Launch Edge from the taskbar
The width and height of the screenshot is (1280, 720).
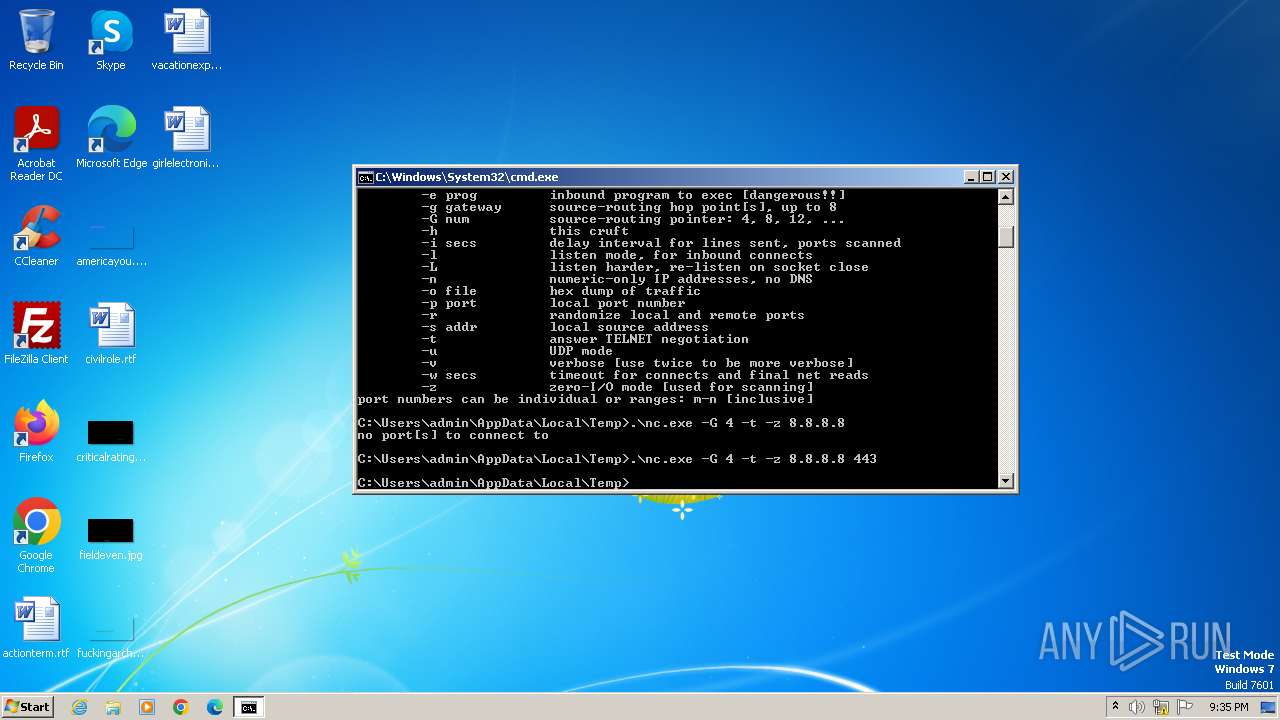[x=214, y=707]
